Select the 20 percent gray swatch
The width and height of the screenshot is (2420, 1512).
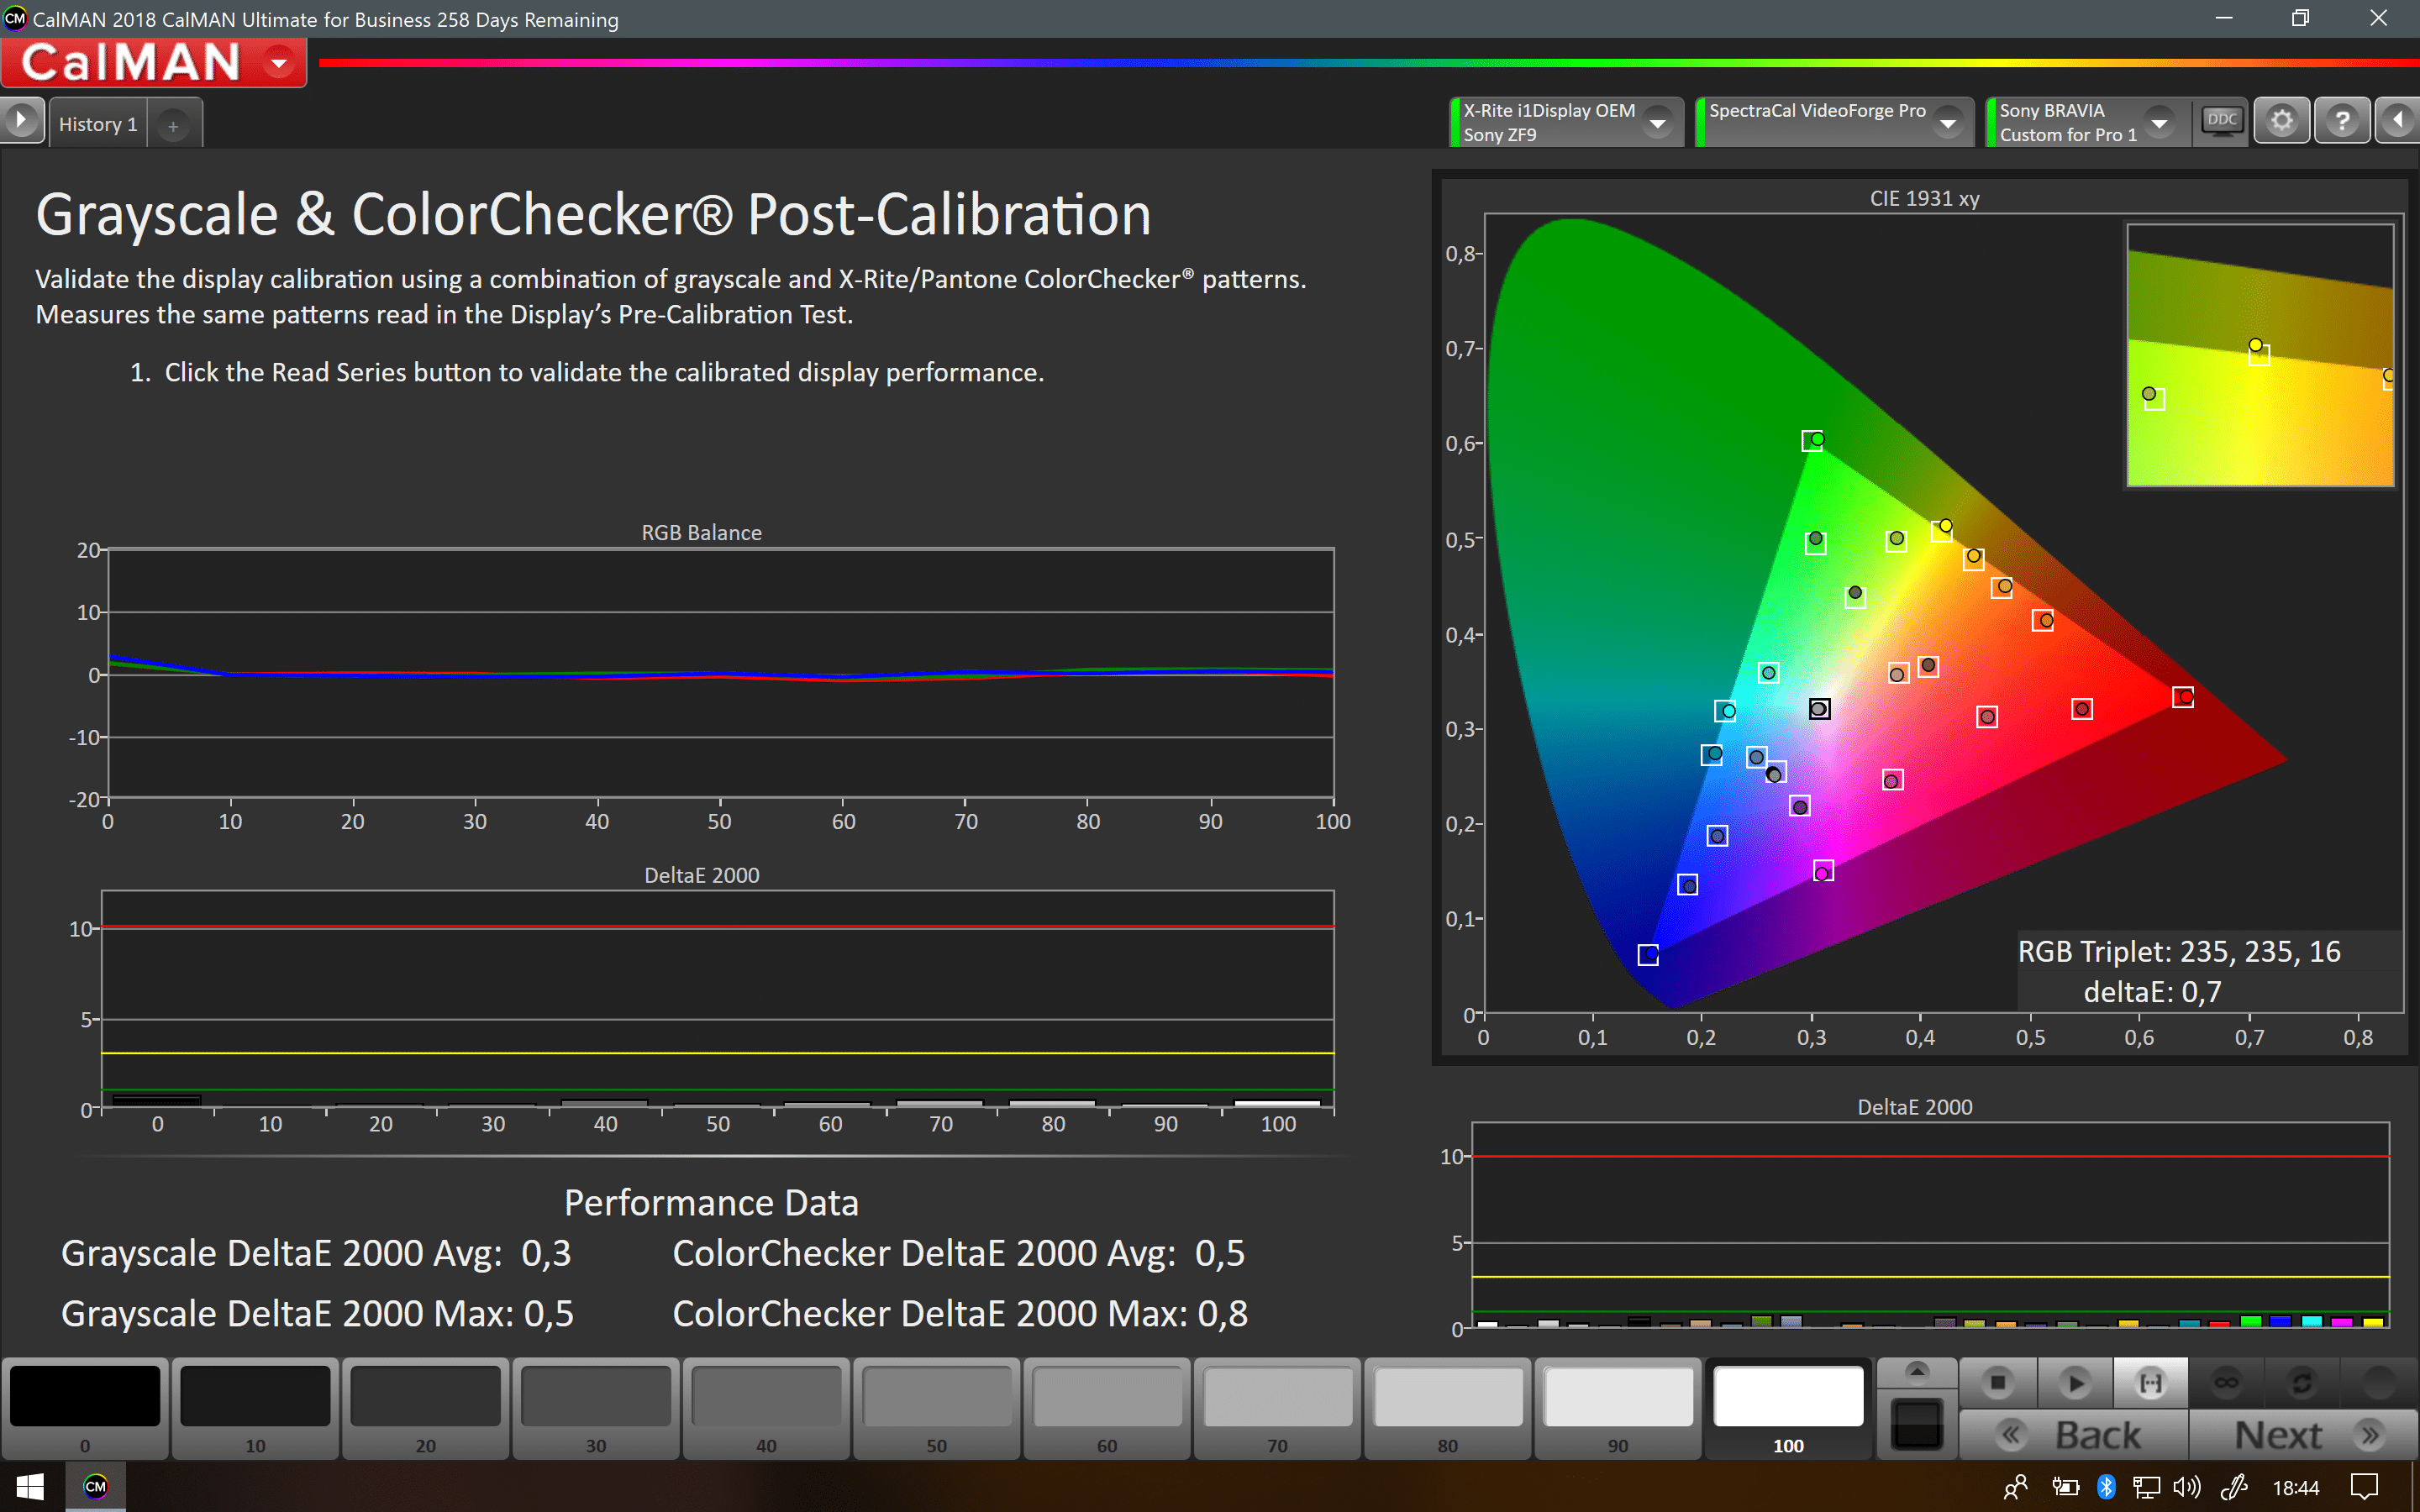(x=425, y=1408)
